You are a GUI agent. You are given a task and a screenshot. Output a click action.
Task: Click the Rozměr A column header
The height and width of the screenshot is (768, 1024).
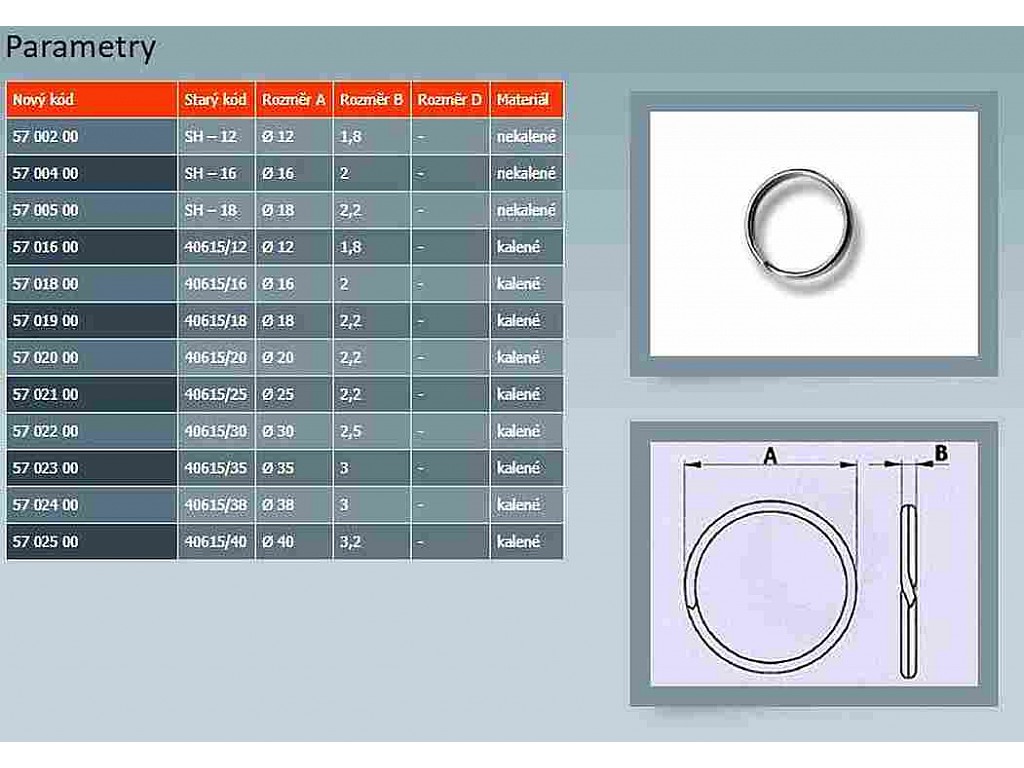coord(293,100)
